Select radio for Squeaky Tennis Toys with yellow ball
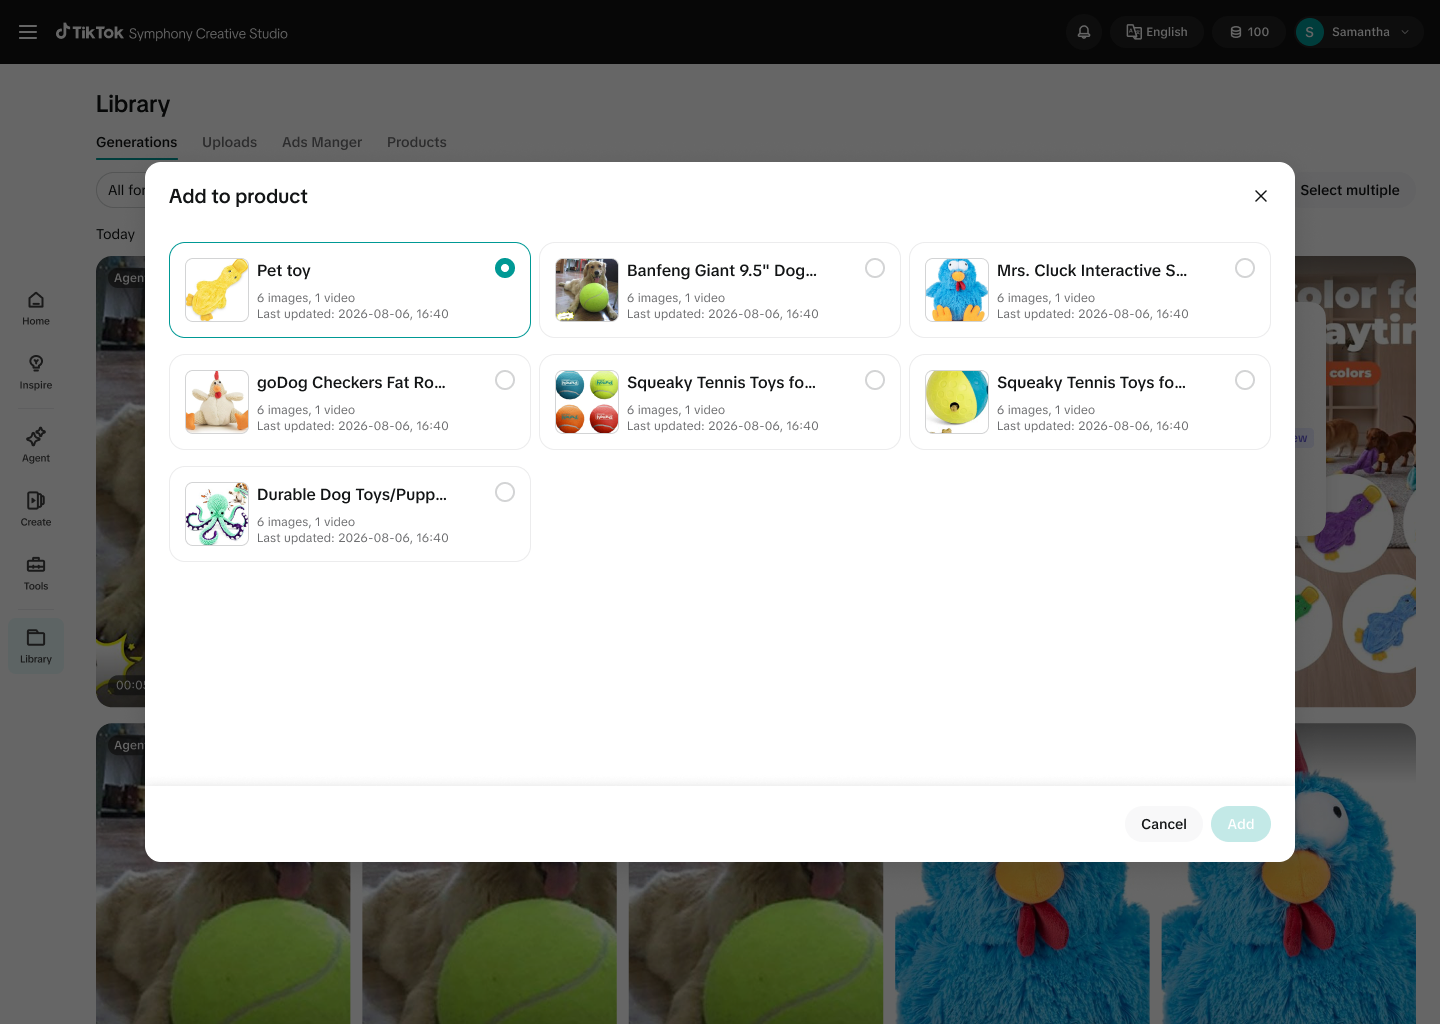Screen dimensions: 1440x1024 pyautogui.click(x=1245, y=380)
